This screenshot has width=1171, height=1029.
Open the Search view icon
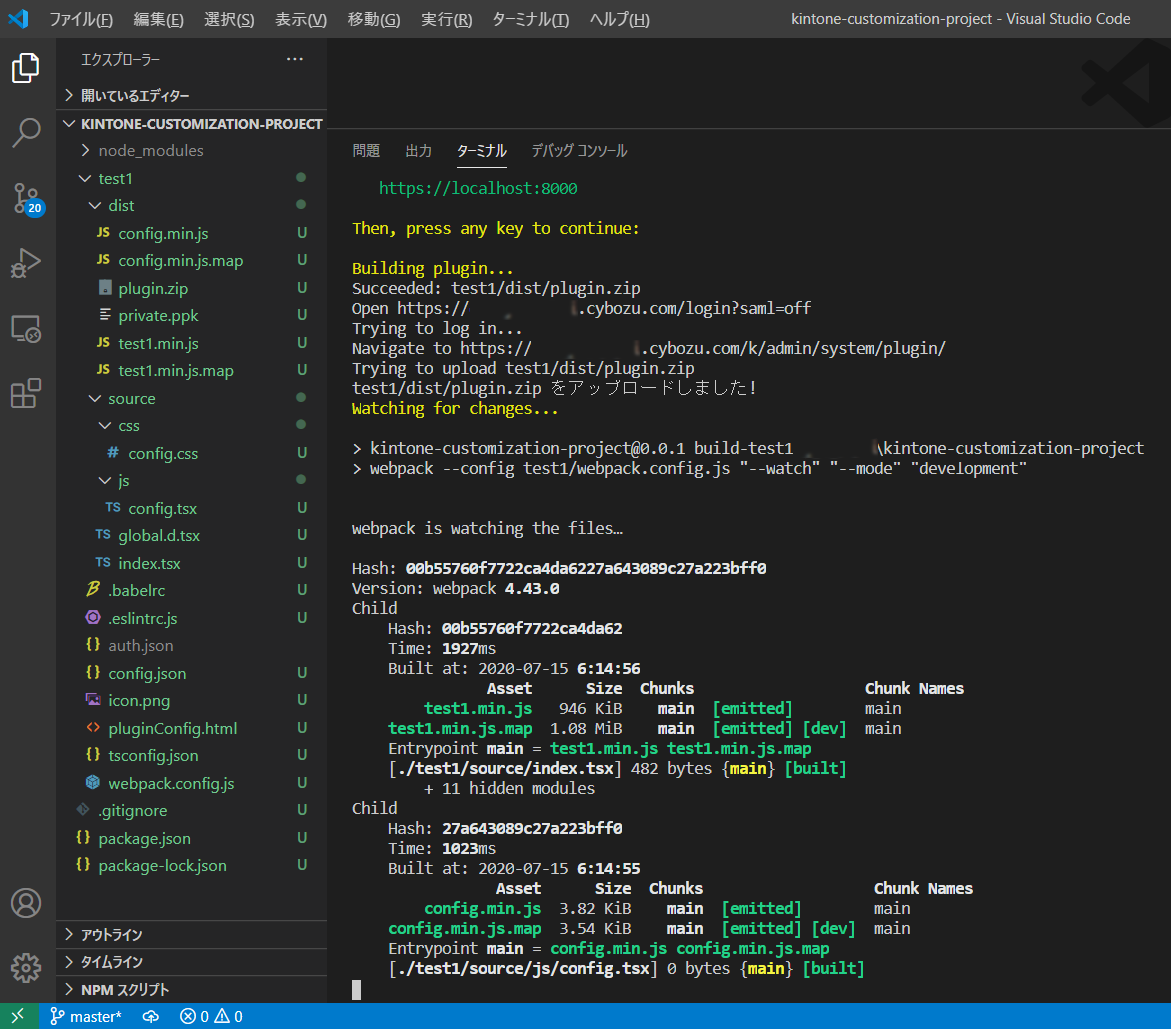[x=26, y=132]
